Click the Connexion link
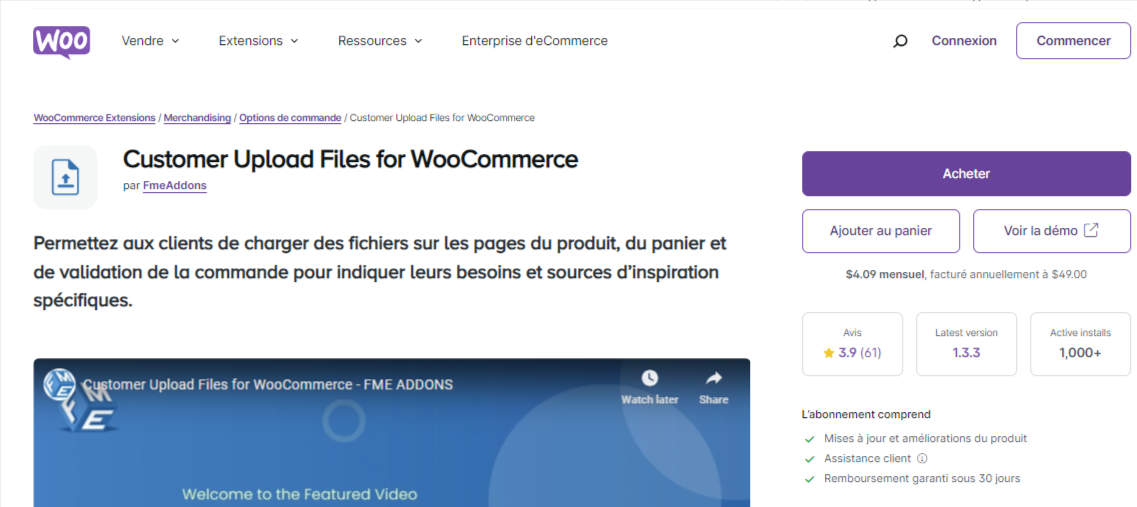This screenshot has height=507, width=1137. [x=964, y=41]
